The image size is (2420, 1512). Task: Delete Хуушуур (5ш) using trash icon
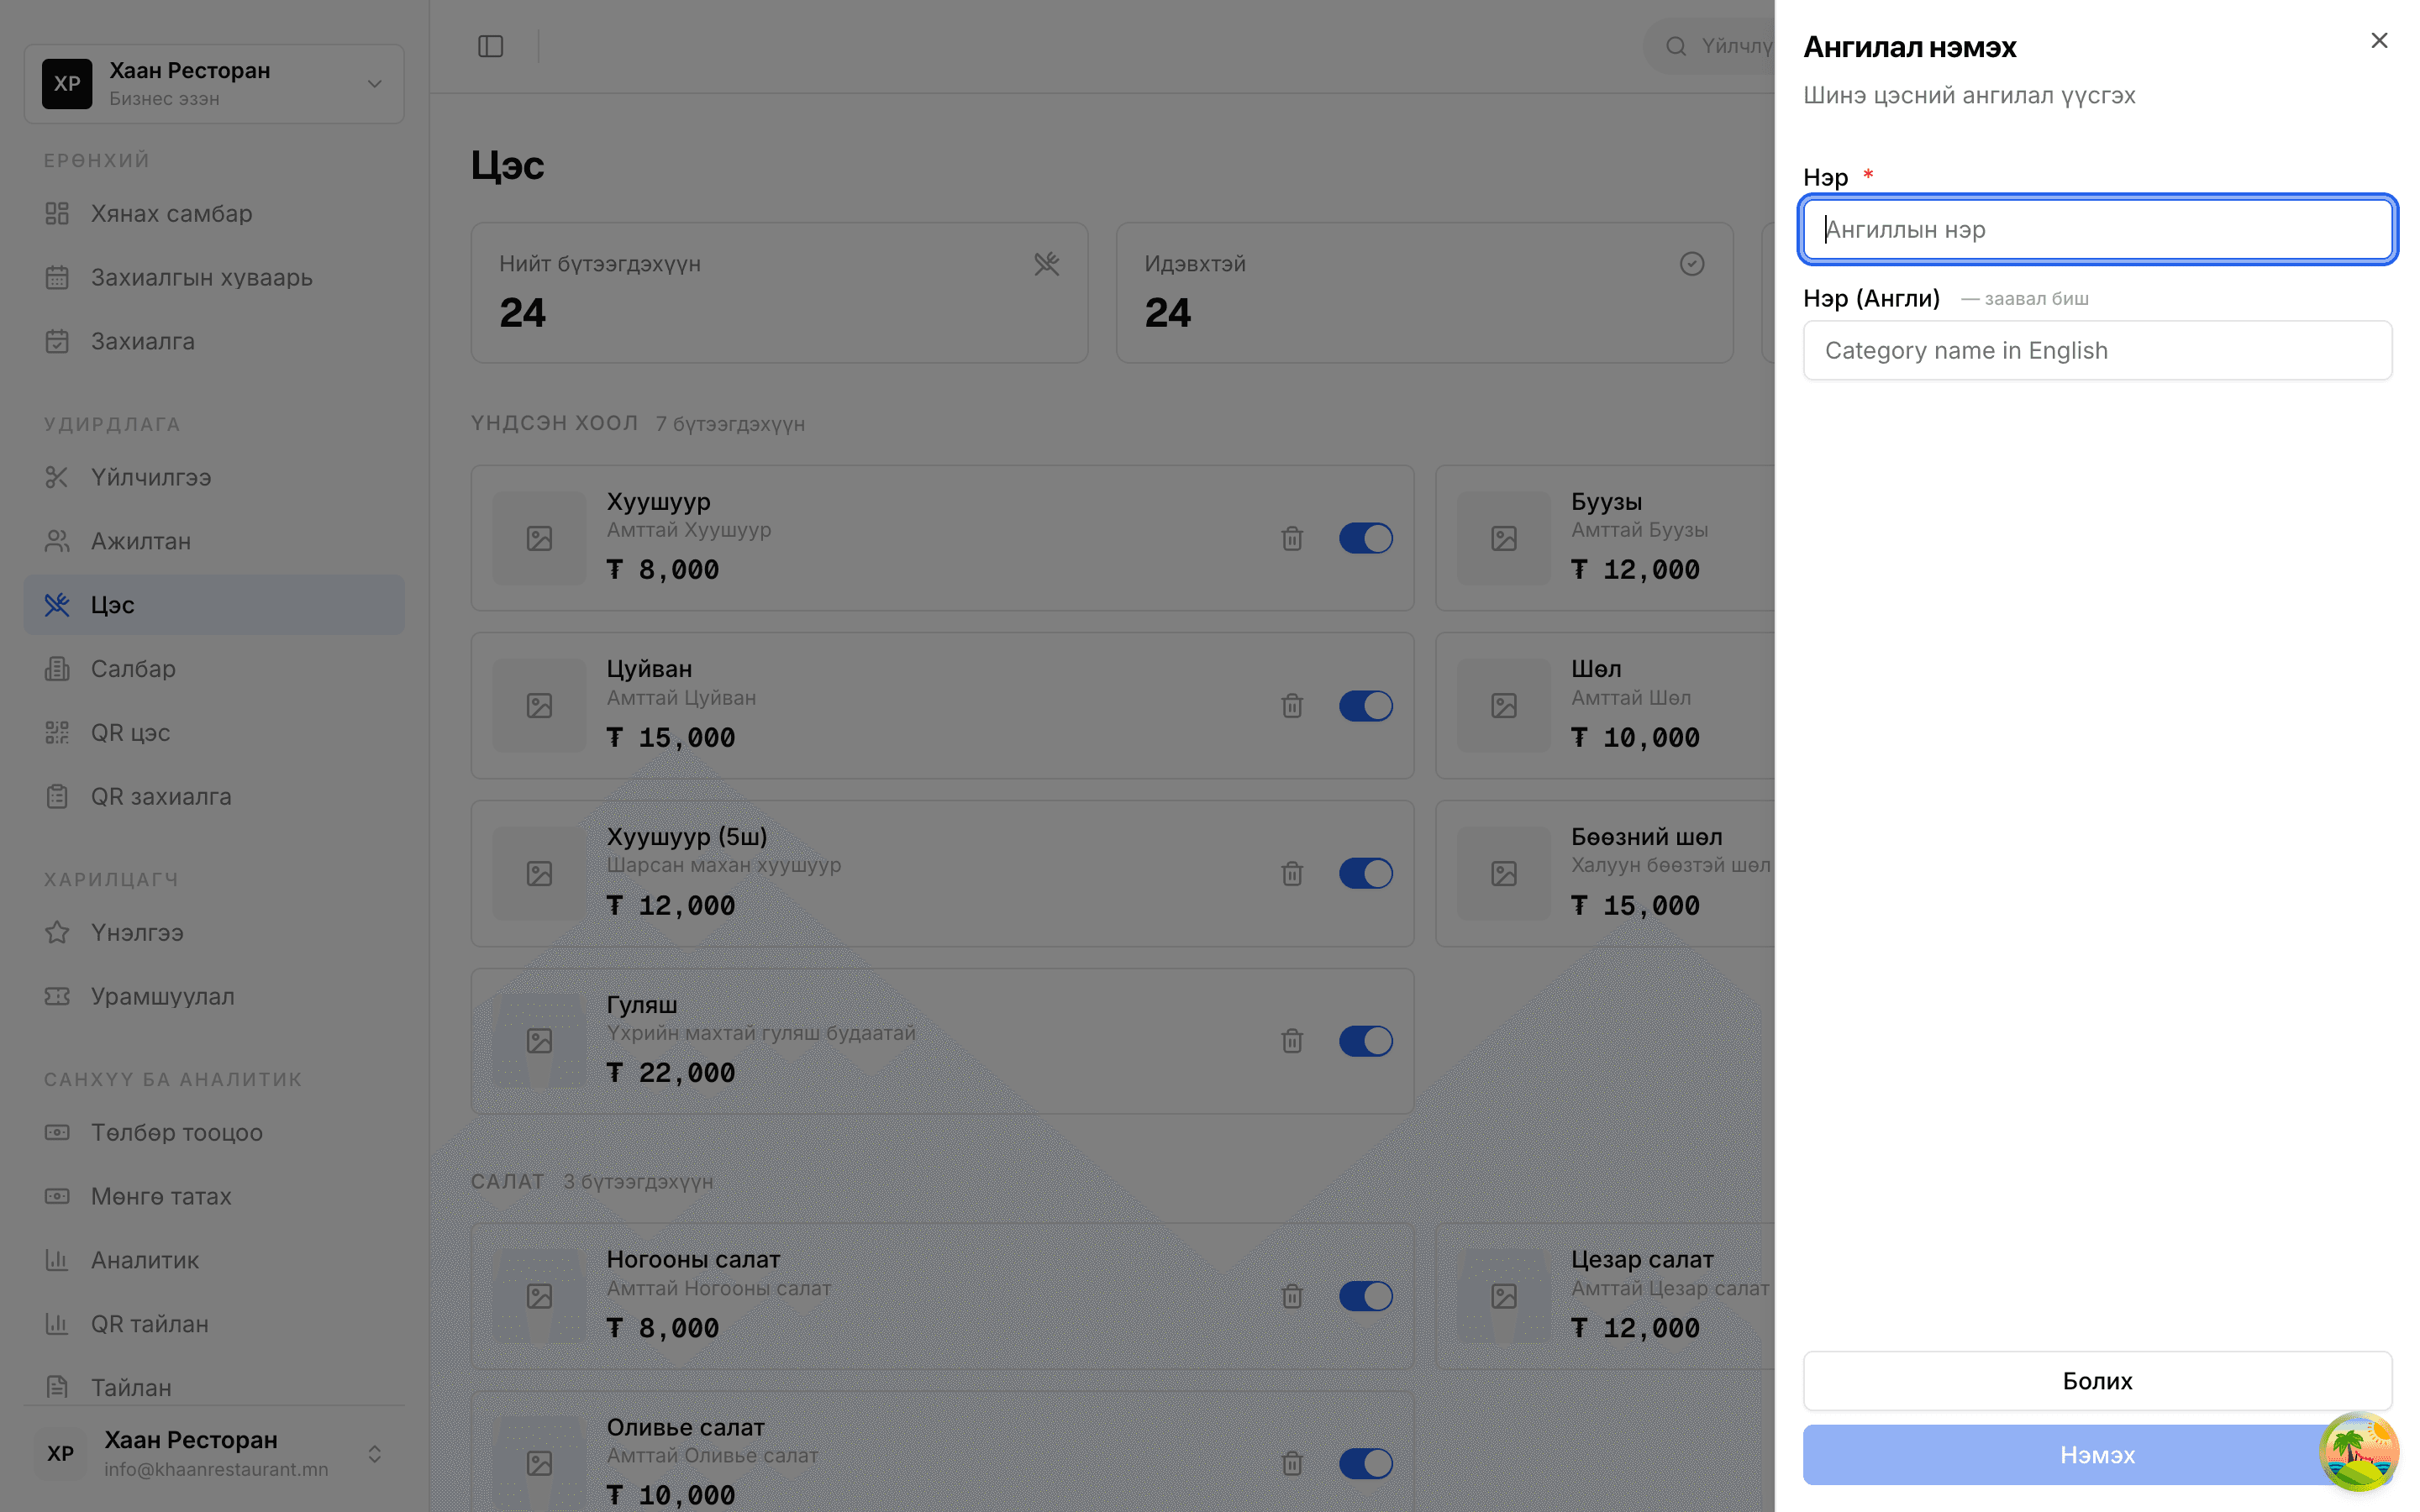click(1292, 873)
